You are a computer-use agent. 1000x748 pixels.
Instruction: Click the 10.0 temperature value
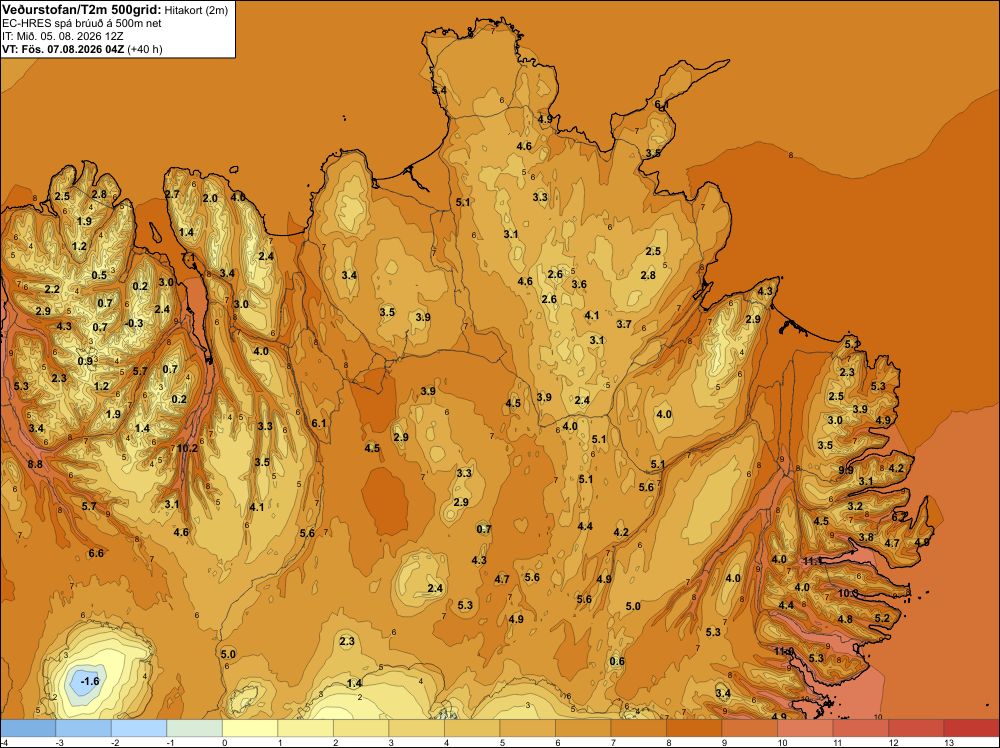848,593
